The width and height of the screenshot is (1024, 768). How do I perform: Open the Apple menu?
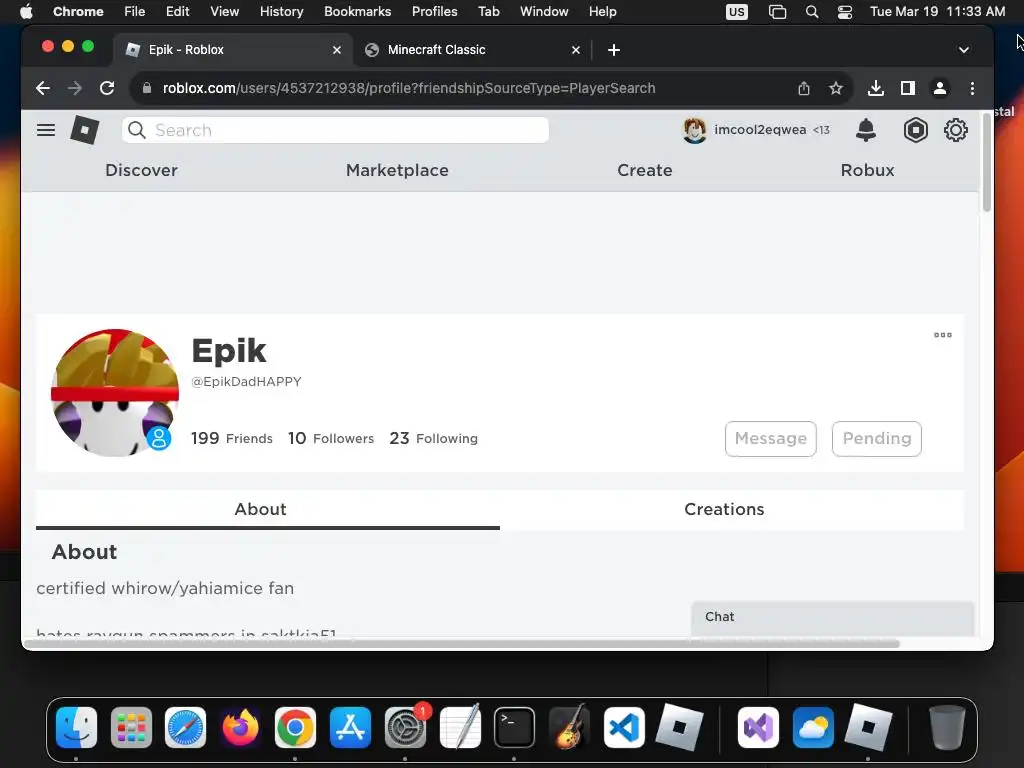(x=26, y=12)
